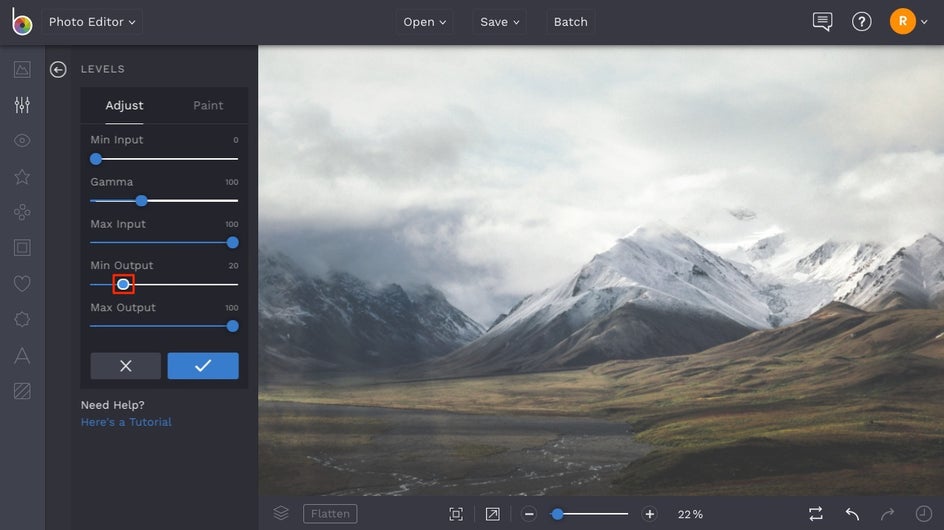Zoom out with minus icon

(x=529, y=514)
